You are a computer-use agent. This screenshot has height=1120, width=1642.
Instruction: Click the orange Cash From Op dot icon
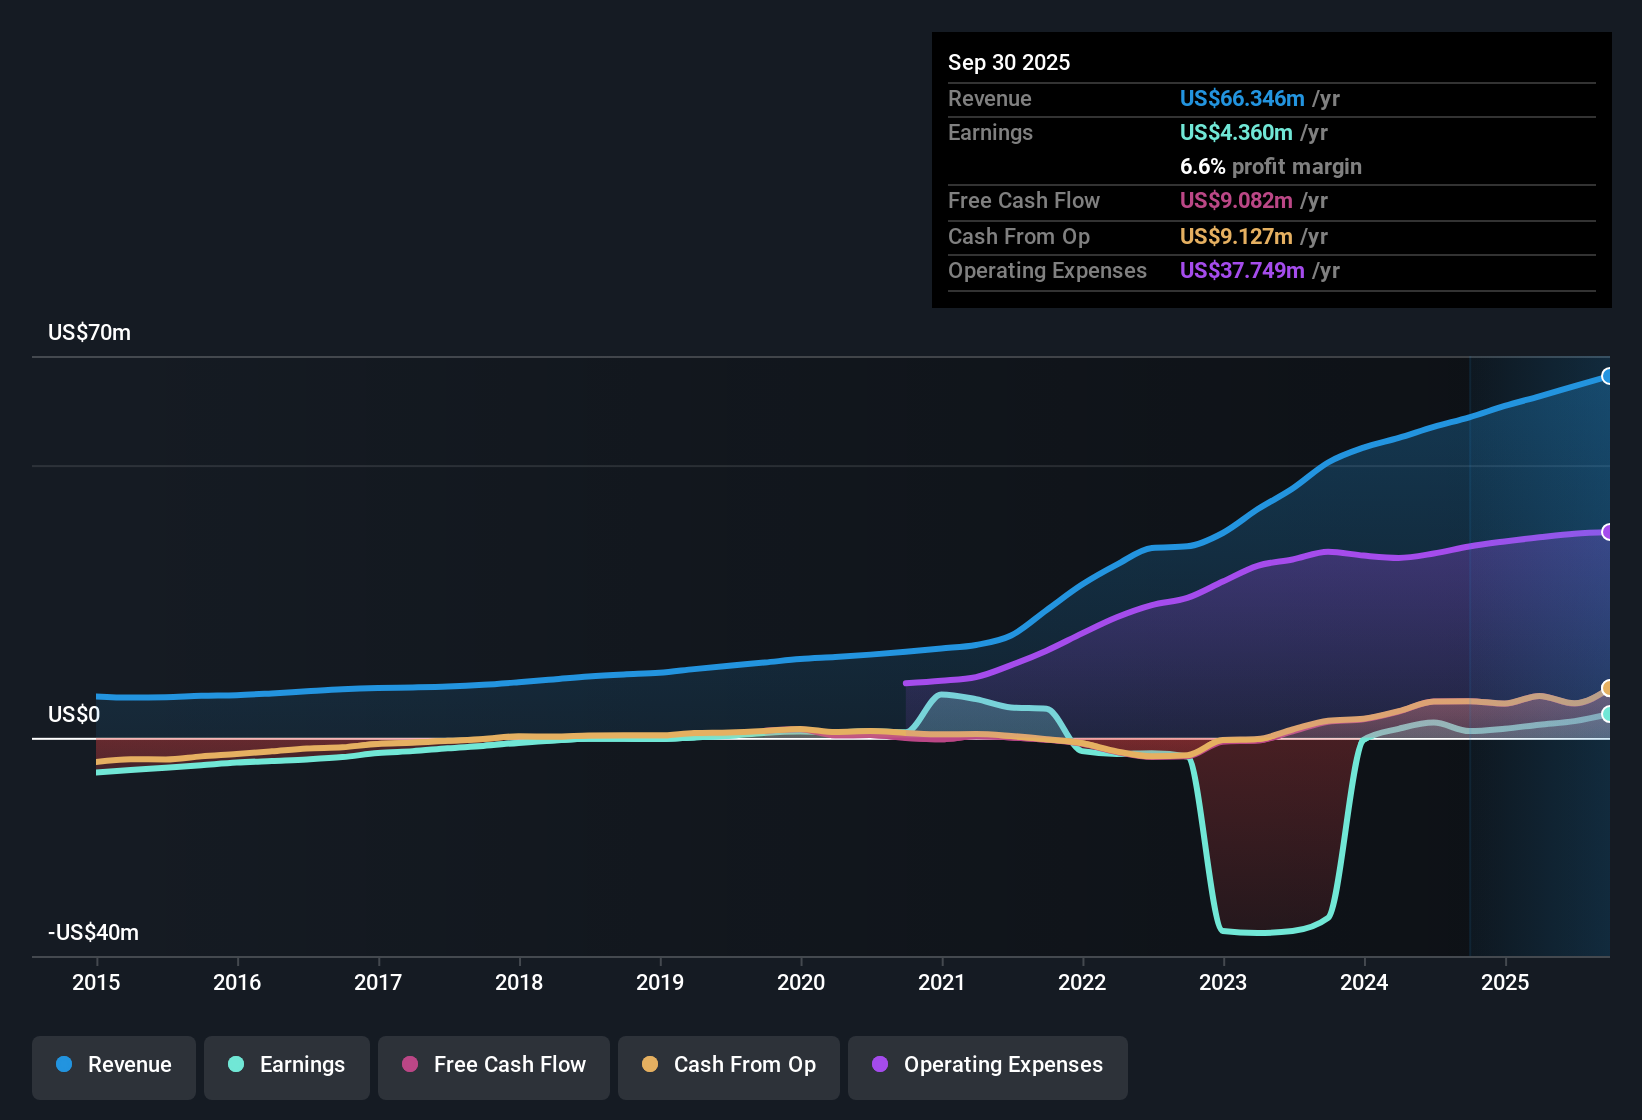pyautogui.click(x=650, y=1065)
